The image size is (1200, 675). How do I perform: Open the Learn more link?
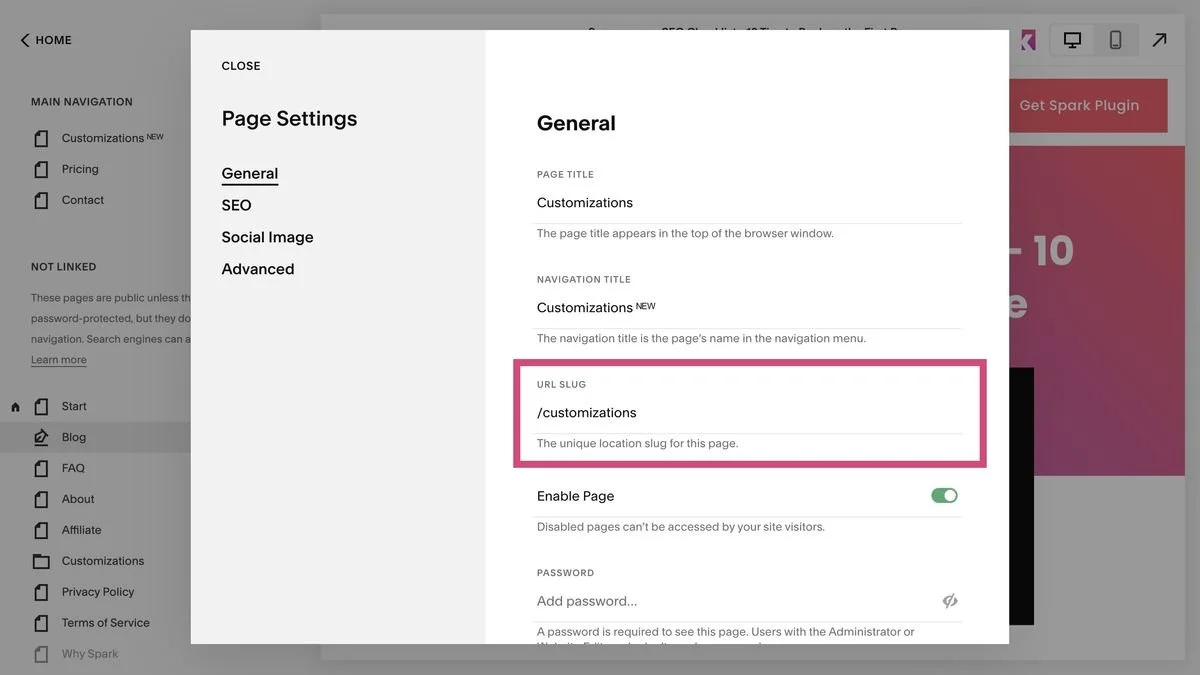[60, 358]
